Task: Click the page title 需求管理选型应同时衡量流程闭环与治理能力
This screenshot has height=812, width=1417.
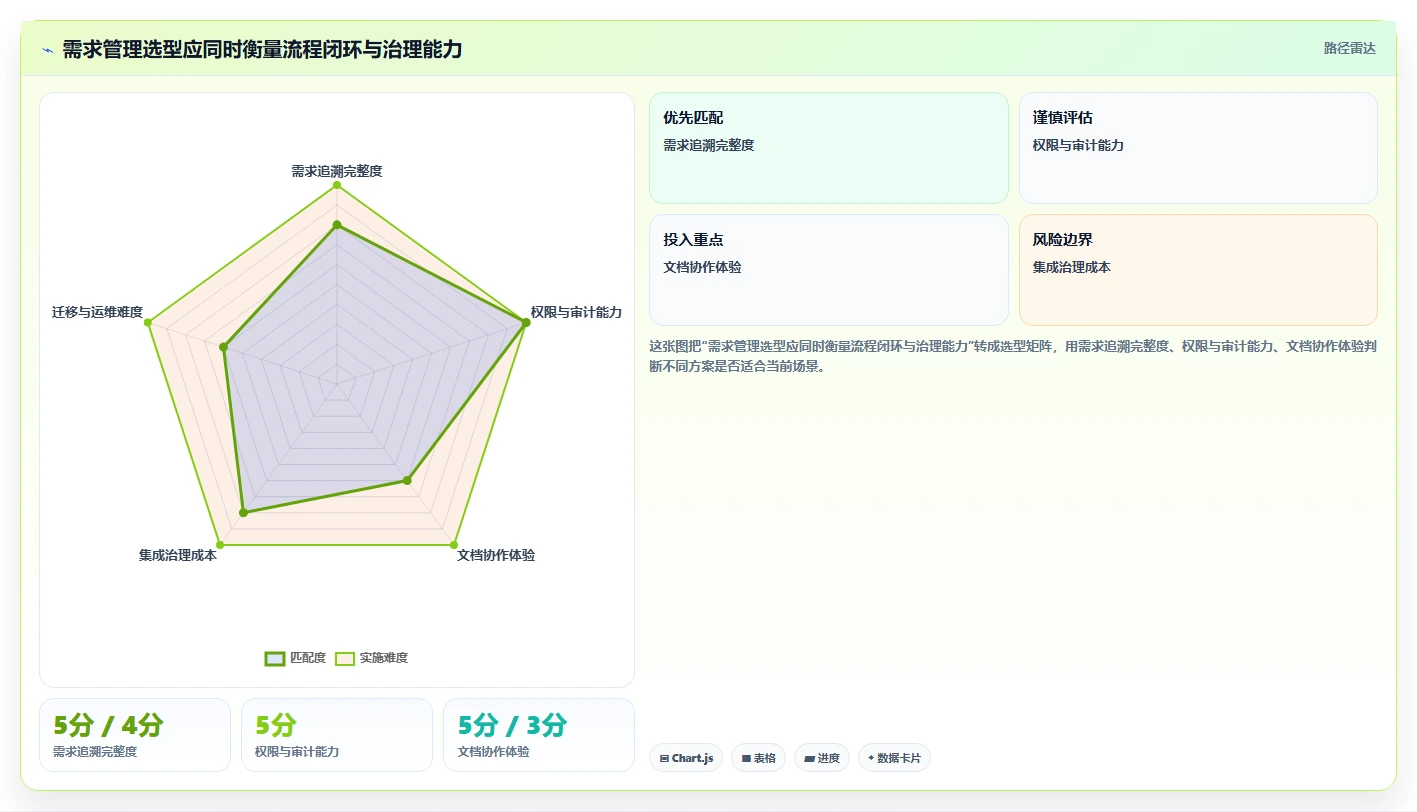Action: [262, 49]
